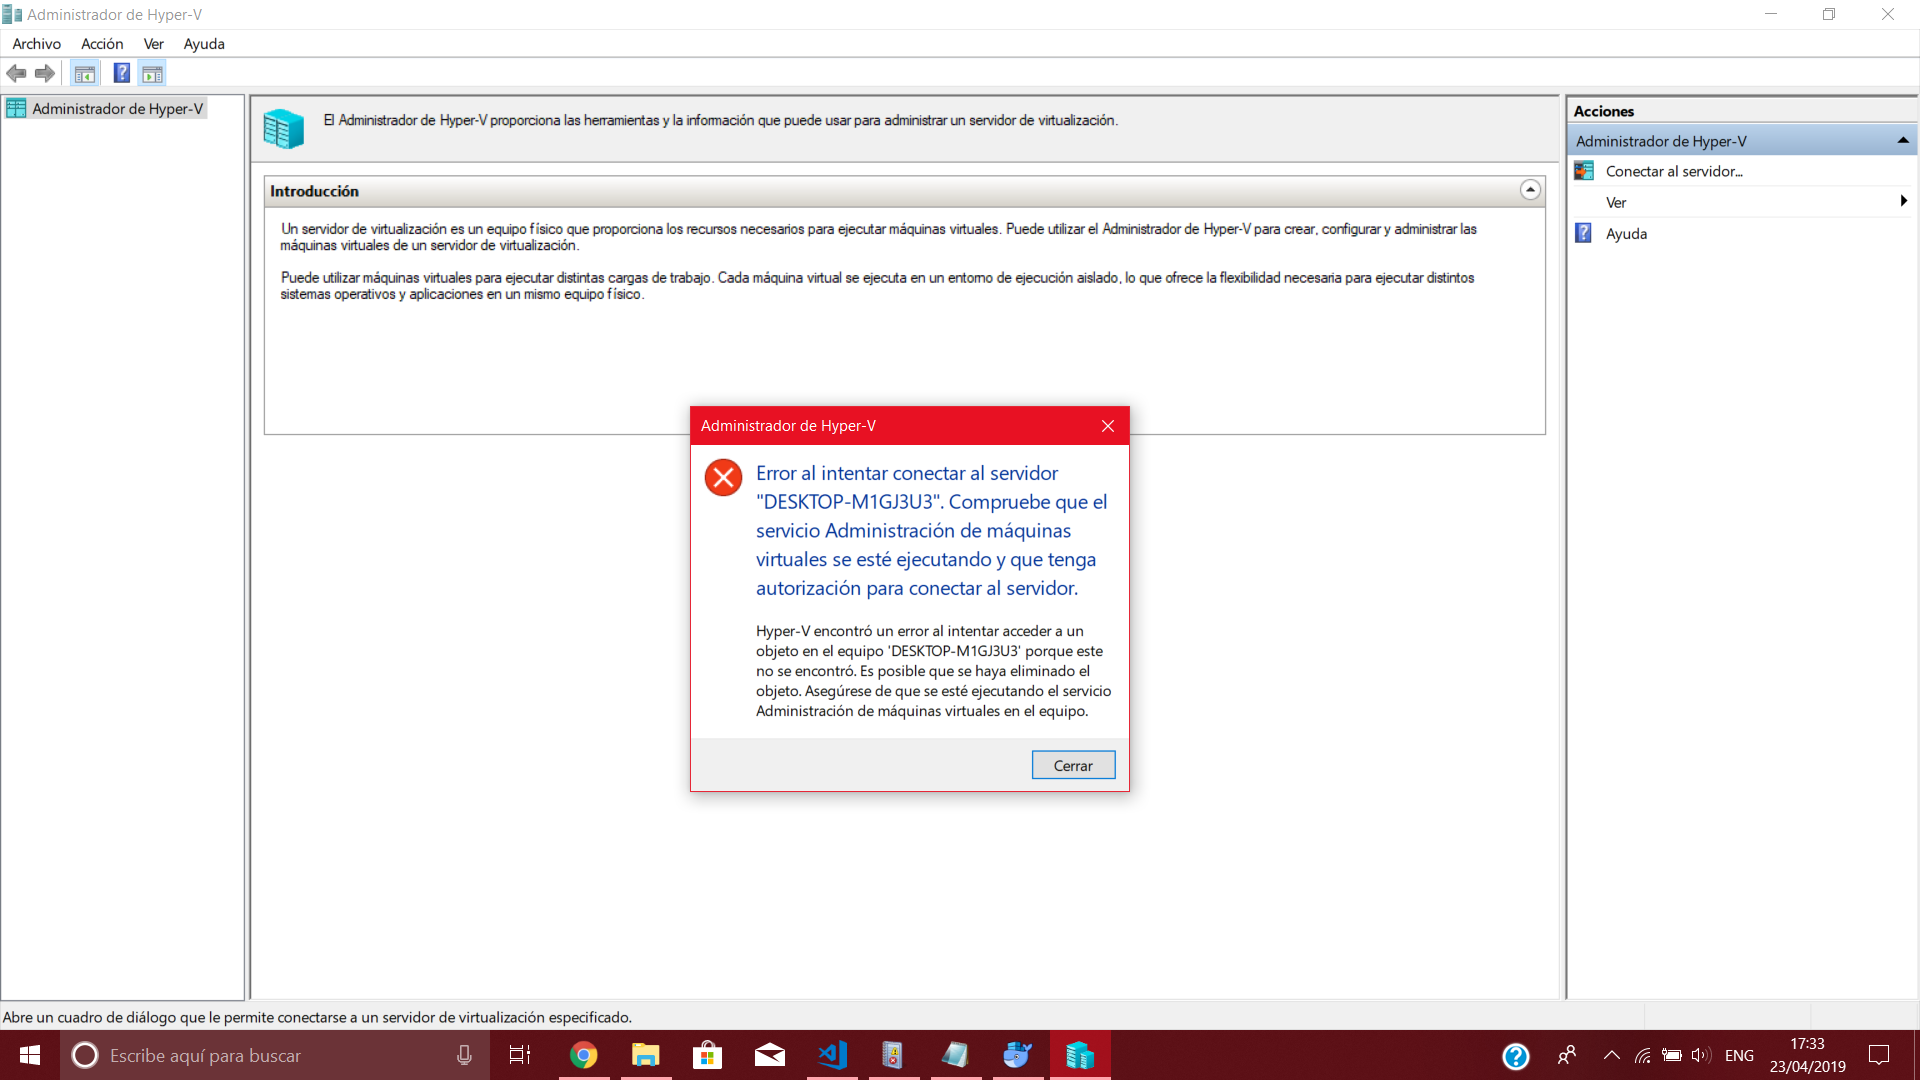Open Visual Studio Code from the taskbar
Image resolution: width=1920 pixels, height=1080 pixels.
832,1055
